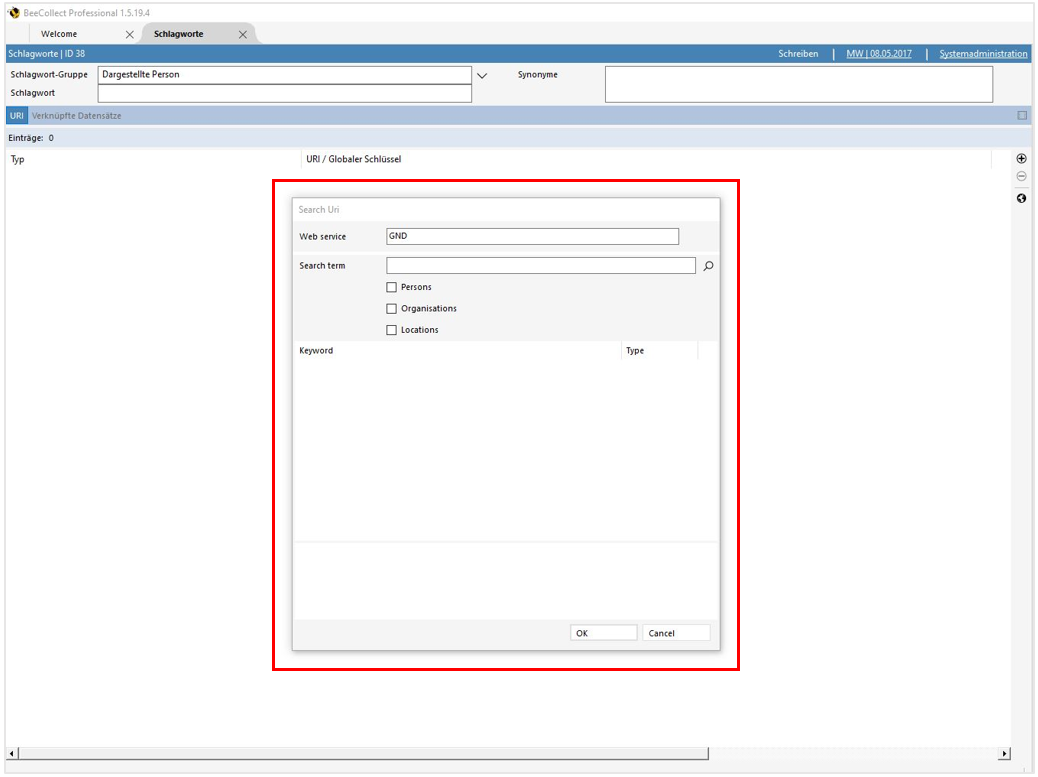Switch to the Verknüpfte Datensätze tab

(x=77, y=115)
